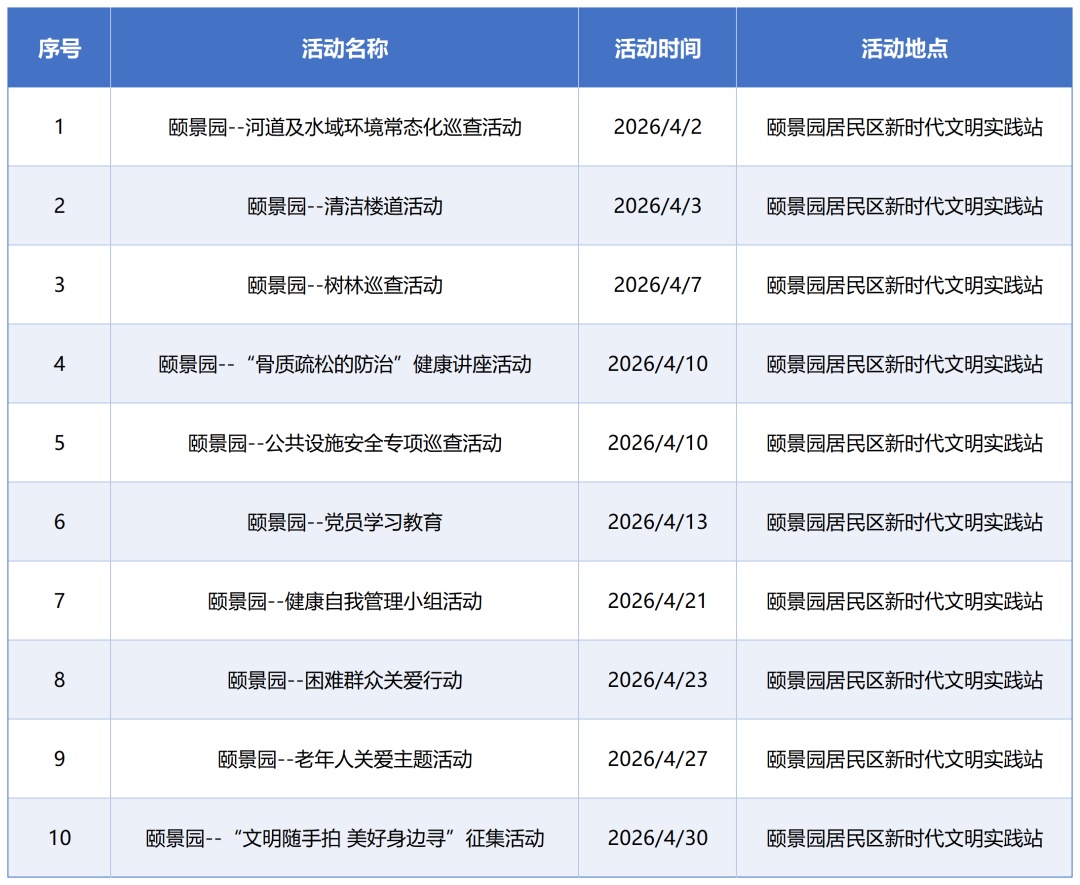Click the date 2026/4/13

point(657,522)
